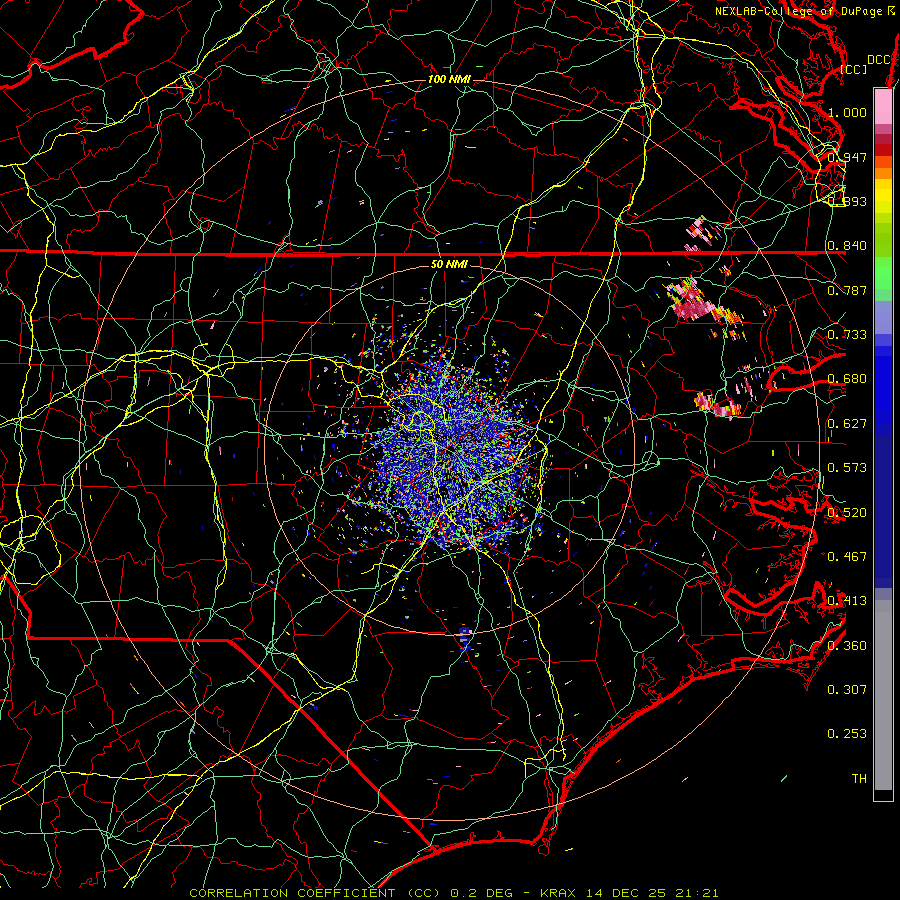Viewport: 900px width, 900px height.
Task: Click the 0.253 color scale value
Action: click(847, 734)
